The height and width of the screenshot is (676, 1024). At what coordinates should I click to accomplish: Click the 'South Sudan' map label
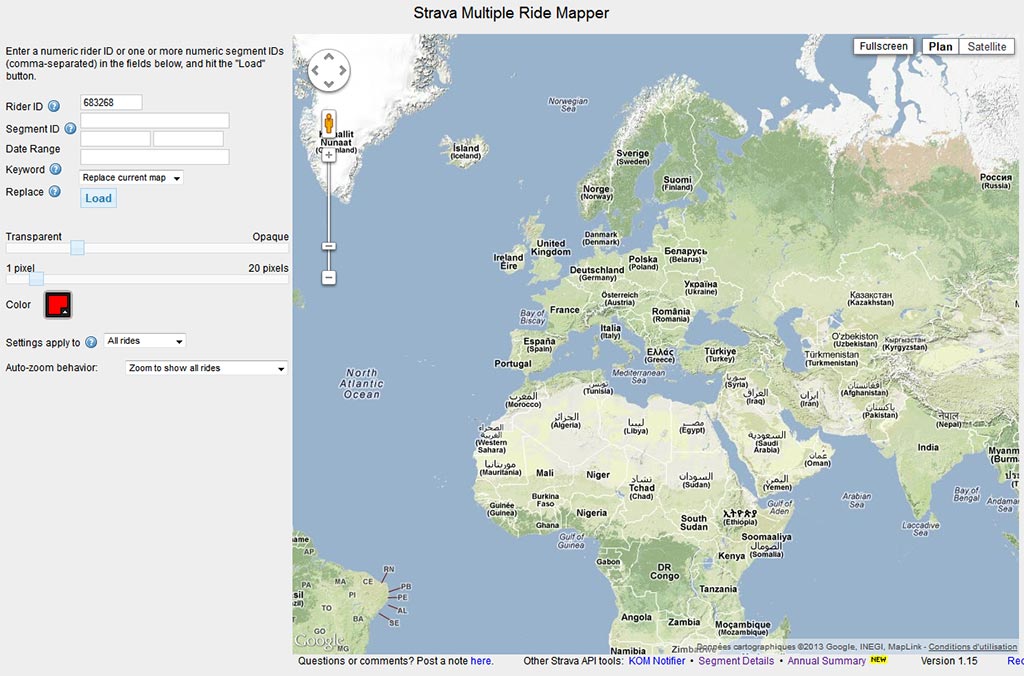click(x=694, y=523)
